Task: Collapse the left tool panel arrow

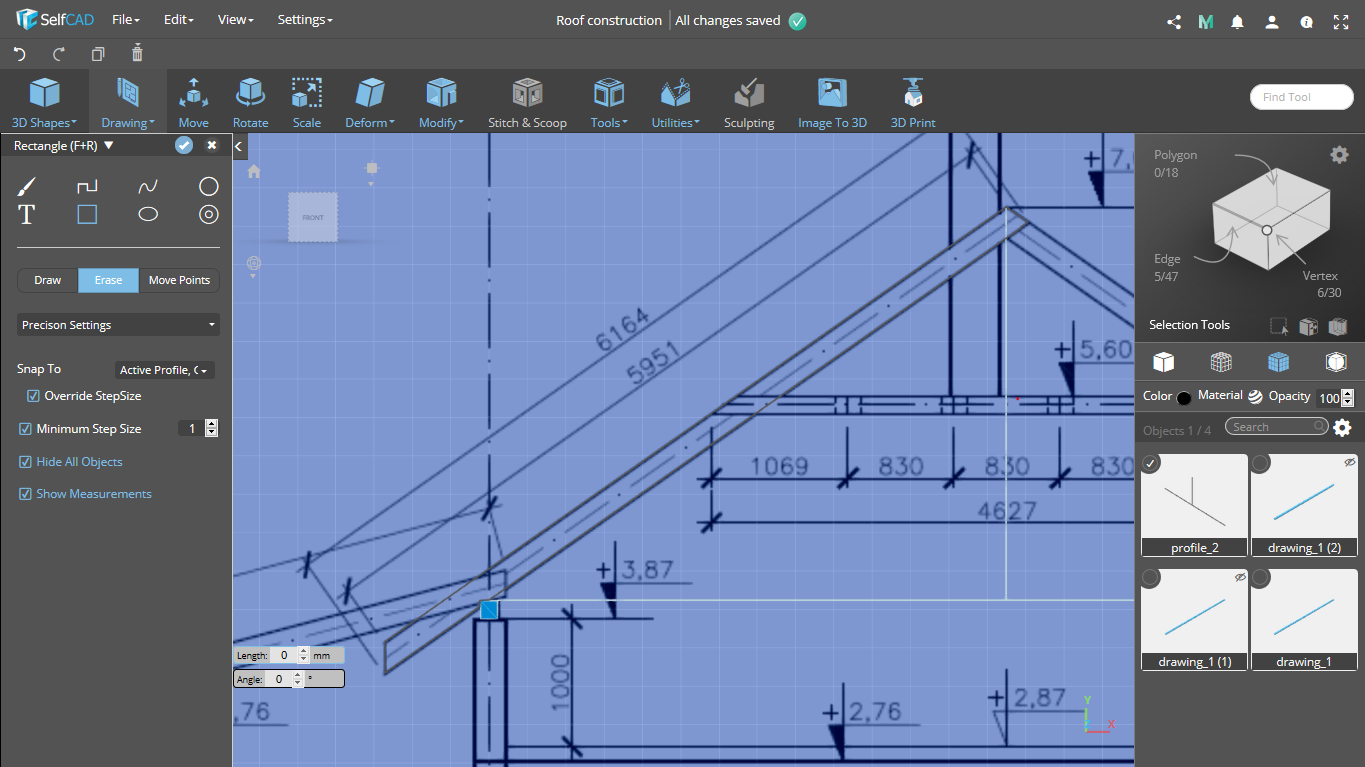Action: (239, 147)
